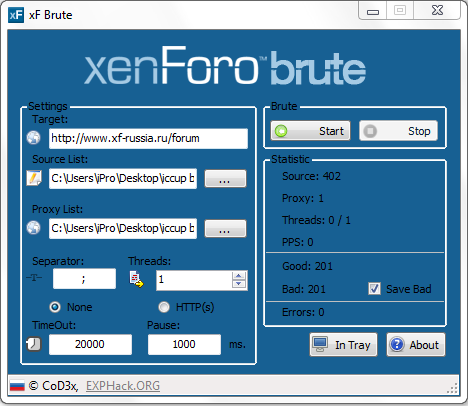Screen dimensions: 468x406
Task: Click the Russian flag icon in status bar
Action: [x=17, y=386]
